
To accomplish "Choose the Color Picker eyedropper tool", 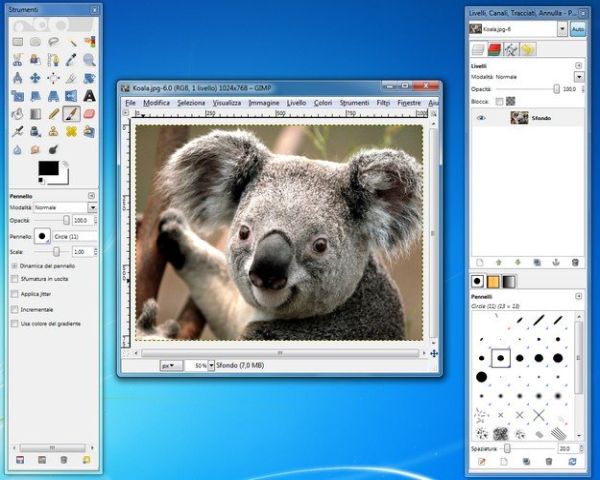I will (71, 59).
